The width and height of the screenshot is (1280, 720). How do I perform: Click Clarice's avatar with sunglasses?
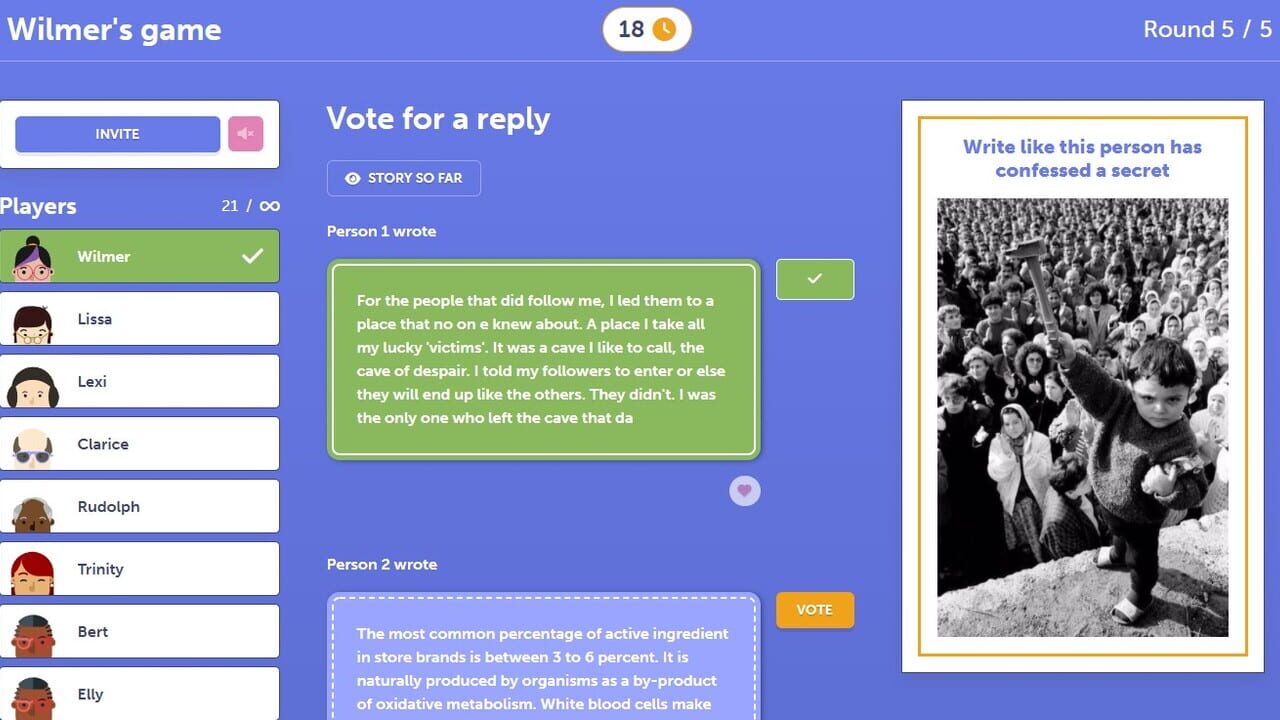(x=33, y=446)
